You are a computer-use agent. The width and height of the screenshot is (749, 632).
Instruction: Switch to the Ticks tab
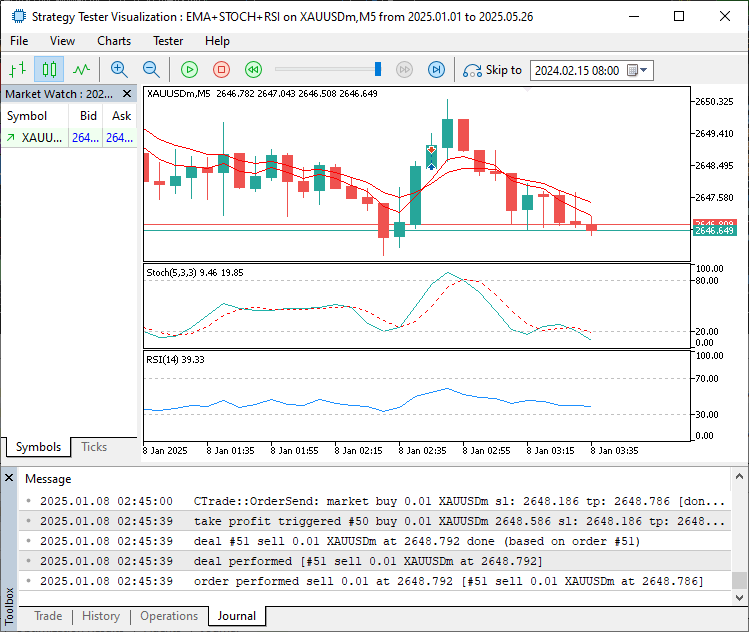(x=94, y=447)
